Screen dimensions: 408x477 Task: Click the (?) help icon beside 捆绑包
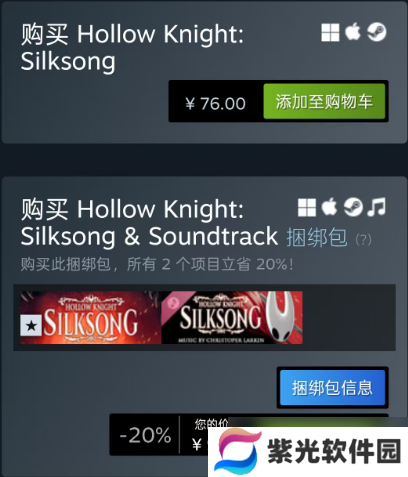click(x=363, y=240)
